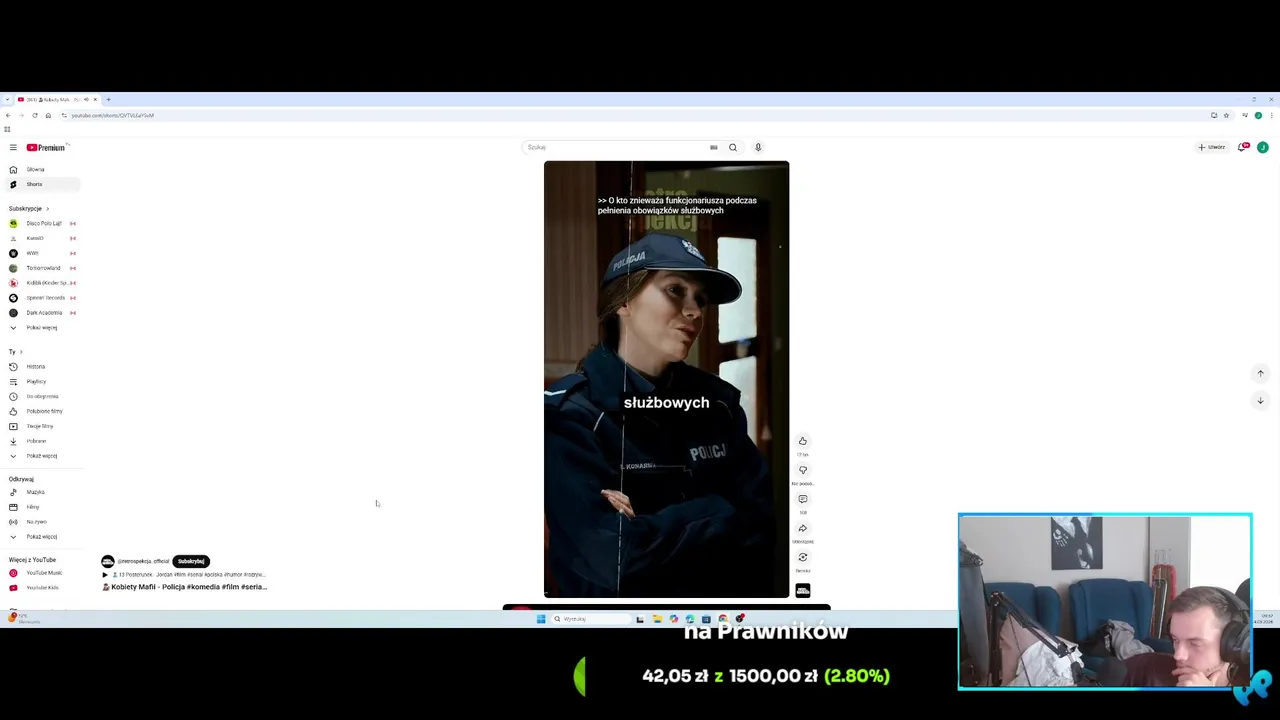
Task: Start voice search with microphone
Action: coord(758,147)
